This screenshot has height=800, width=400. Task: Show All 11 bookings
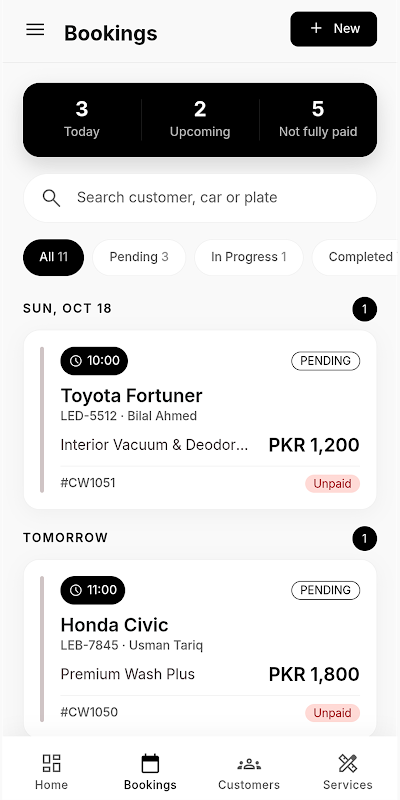pos(54,257)
